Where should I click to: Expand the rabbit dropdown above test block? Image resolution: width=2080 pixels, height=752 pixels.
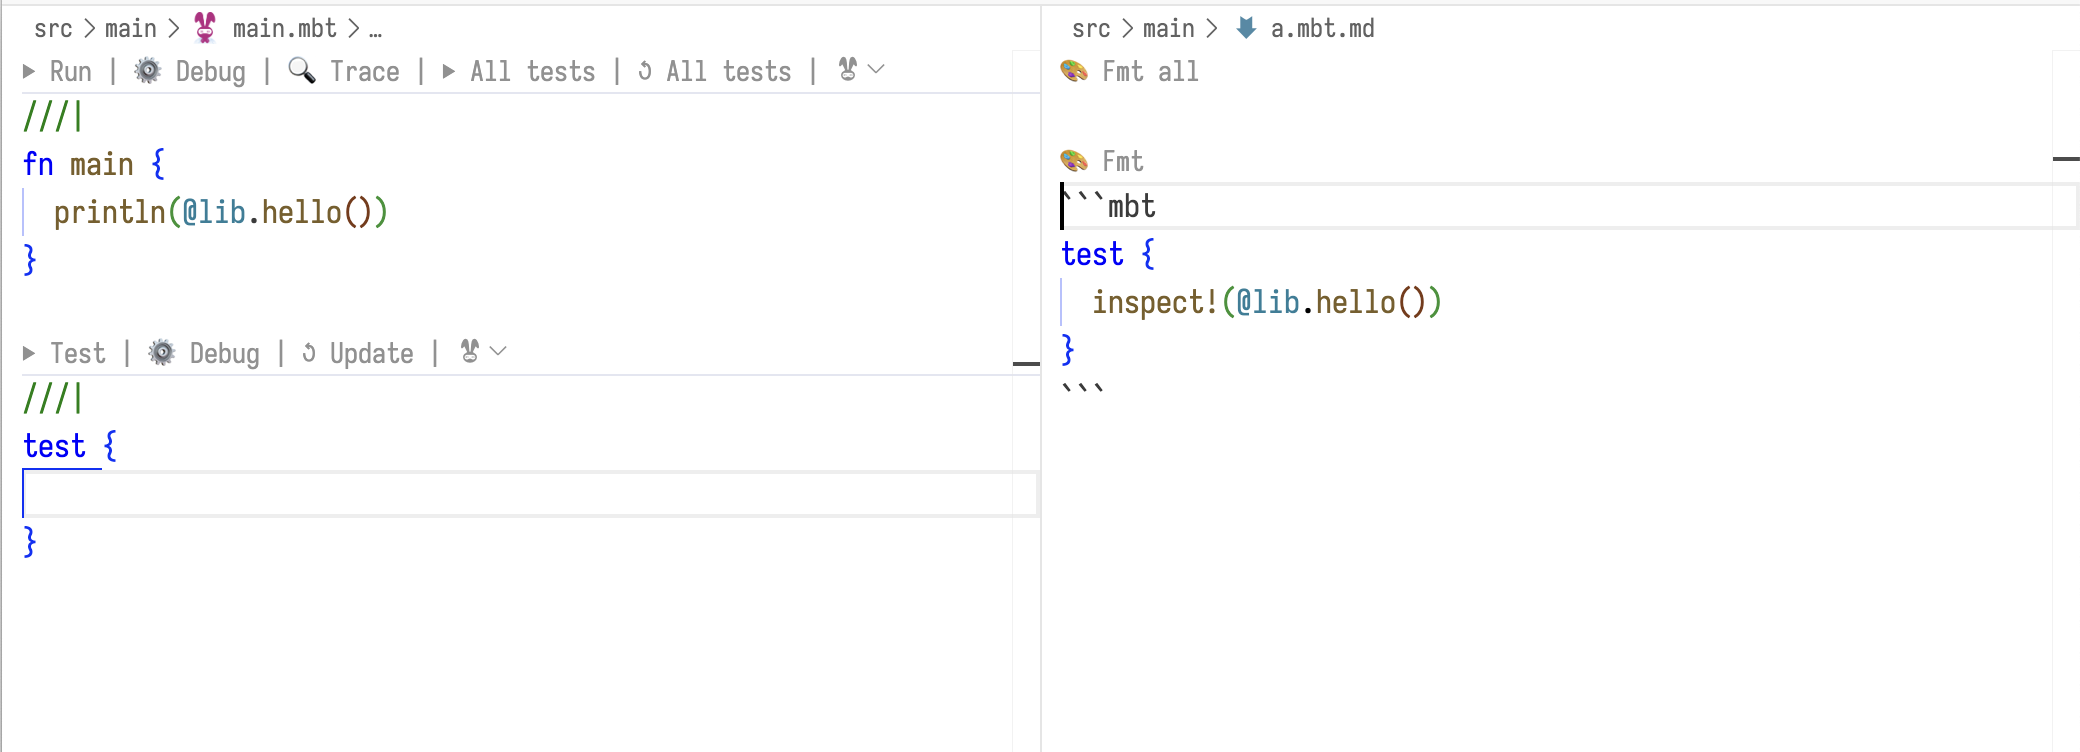pos(483,352)
